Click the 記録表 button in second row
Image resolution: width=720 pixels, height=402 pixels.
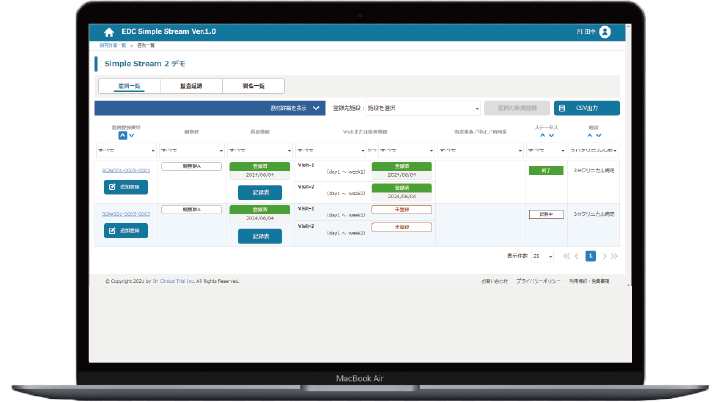[252, 236]
